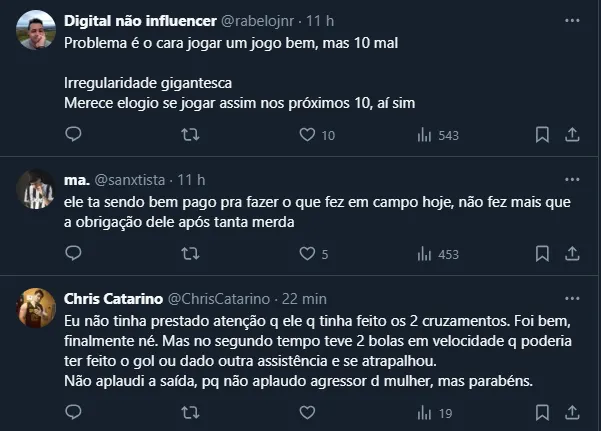Share the Digital não influencer tweet
The height and width of the screenshot is (431, 601).
point(573,135)
